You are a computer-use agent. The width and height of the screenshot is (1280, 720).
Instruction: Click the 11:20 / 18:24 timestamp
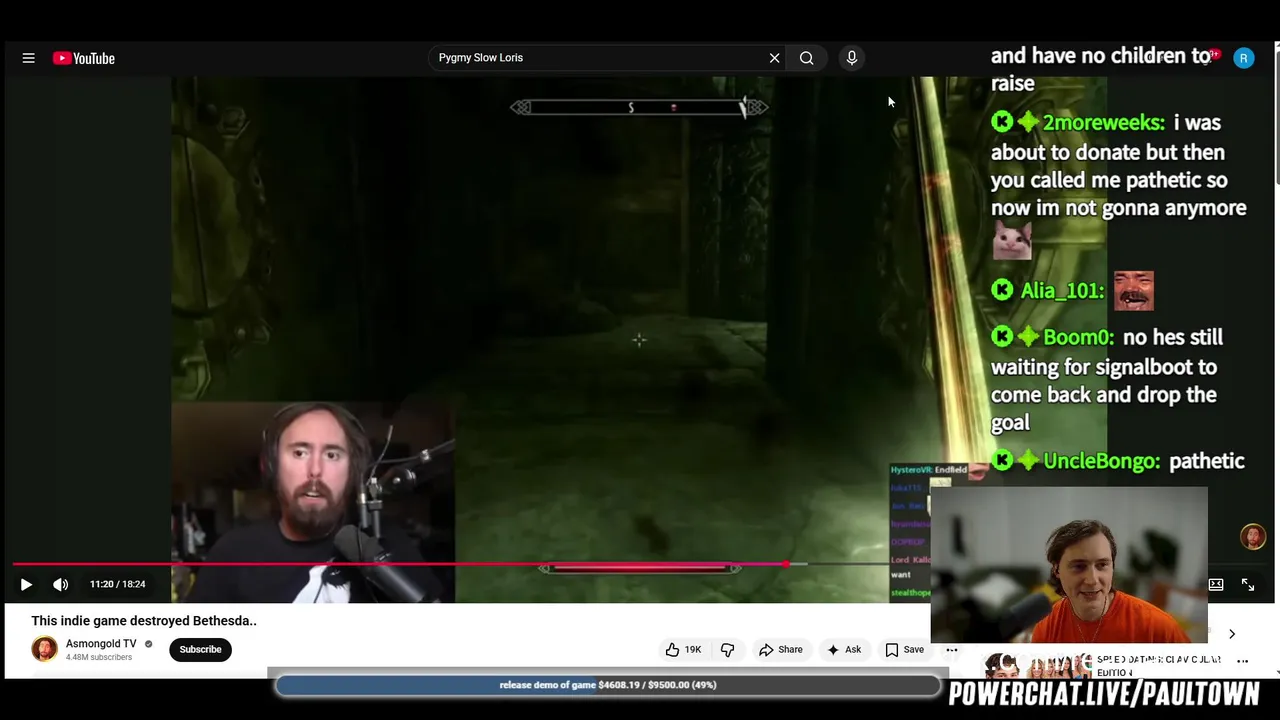point(118,584)
